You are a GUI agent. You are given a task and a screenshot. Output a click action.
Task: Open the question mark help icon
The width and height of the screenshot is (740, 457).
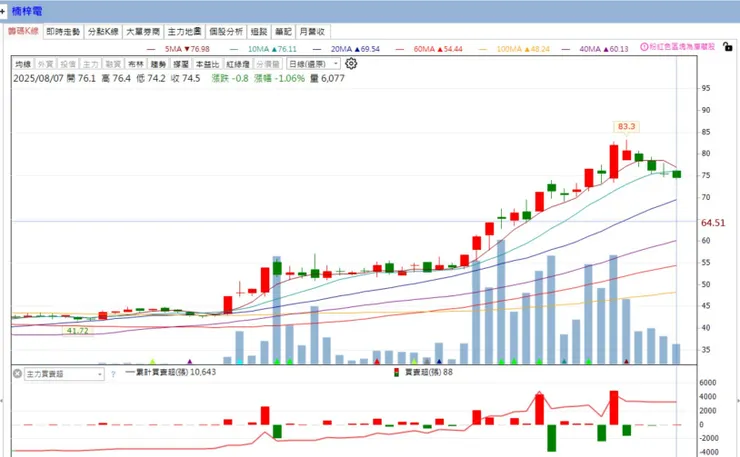coord(113,374)
